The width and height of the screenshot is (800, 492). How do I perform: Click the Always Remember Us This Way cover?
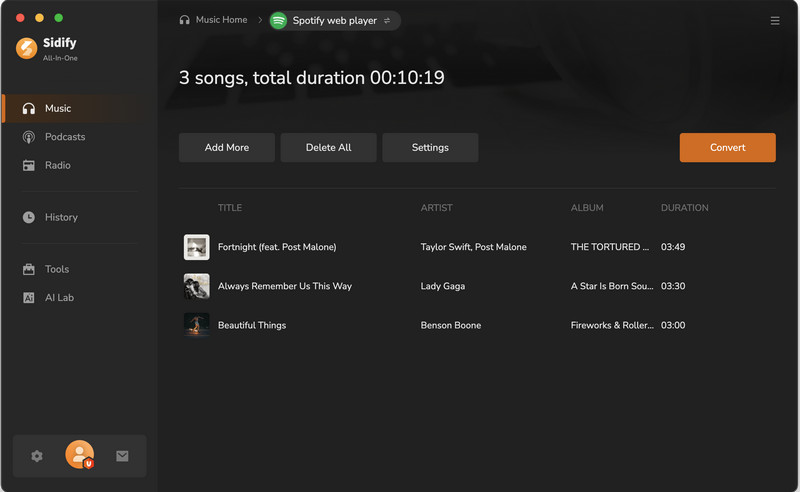click(196, 286)
